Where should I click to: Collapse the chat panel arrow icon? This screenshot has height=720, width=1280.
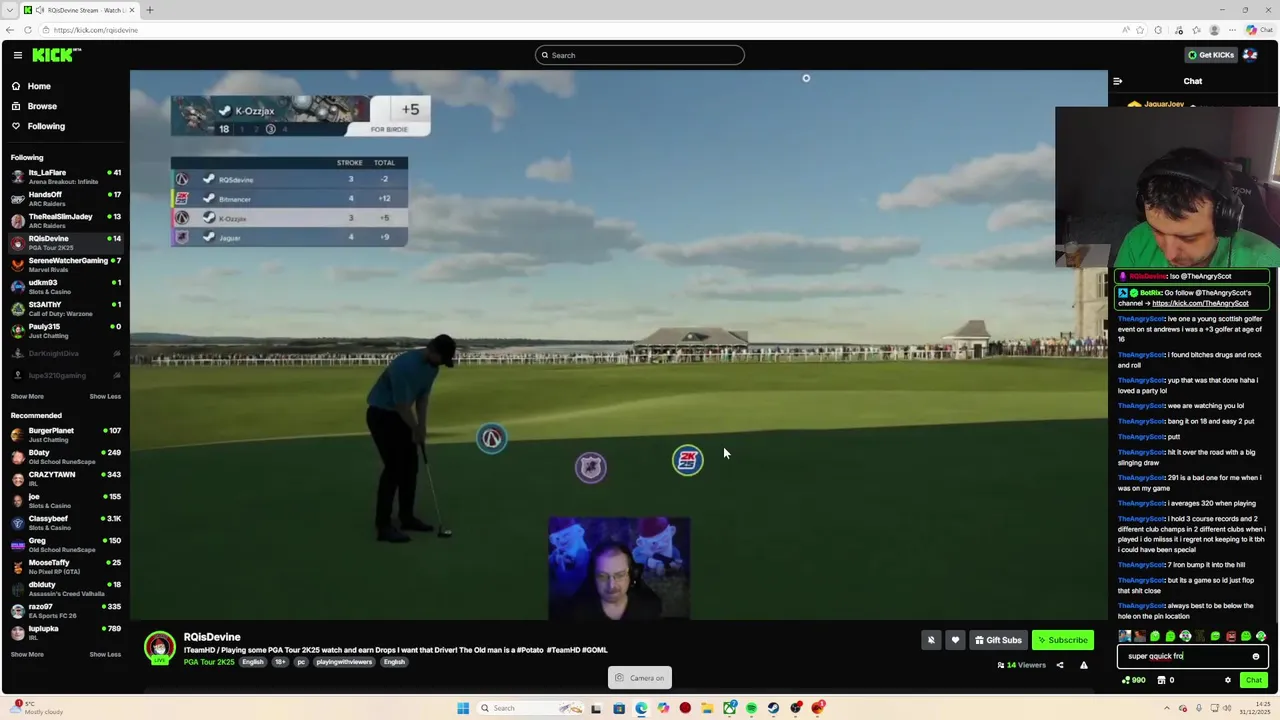(x=1118, y=81)
